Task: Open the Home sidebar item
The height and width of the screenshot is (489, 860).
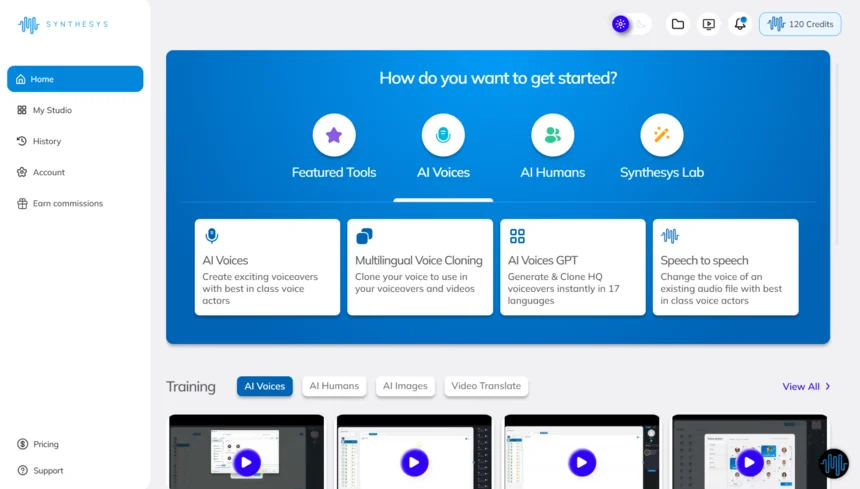Action: (x=75, y=79)
